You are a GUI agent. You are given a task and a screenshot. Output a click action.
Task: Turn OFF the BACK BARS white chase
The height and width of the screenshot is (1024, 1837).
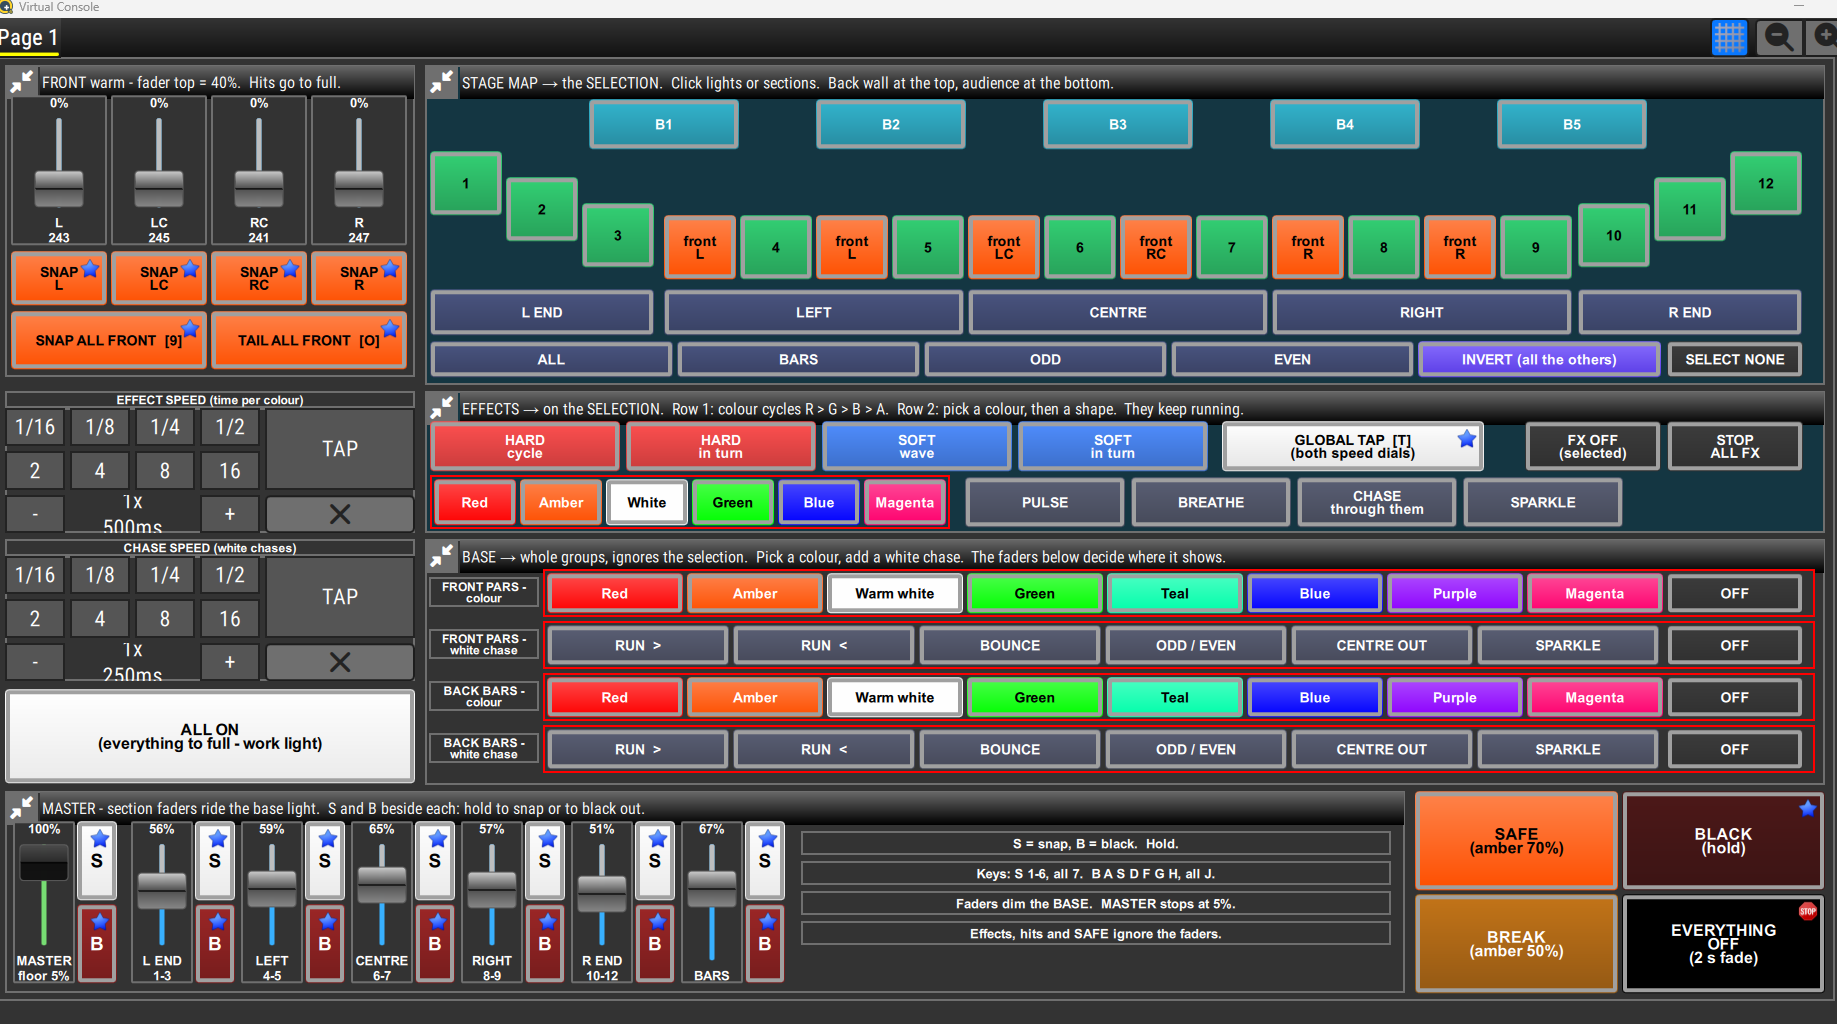click(x=1734, y=749)
